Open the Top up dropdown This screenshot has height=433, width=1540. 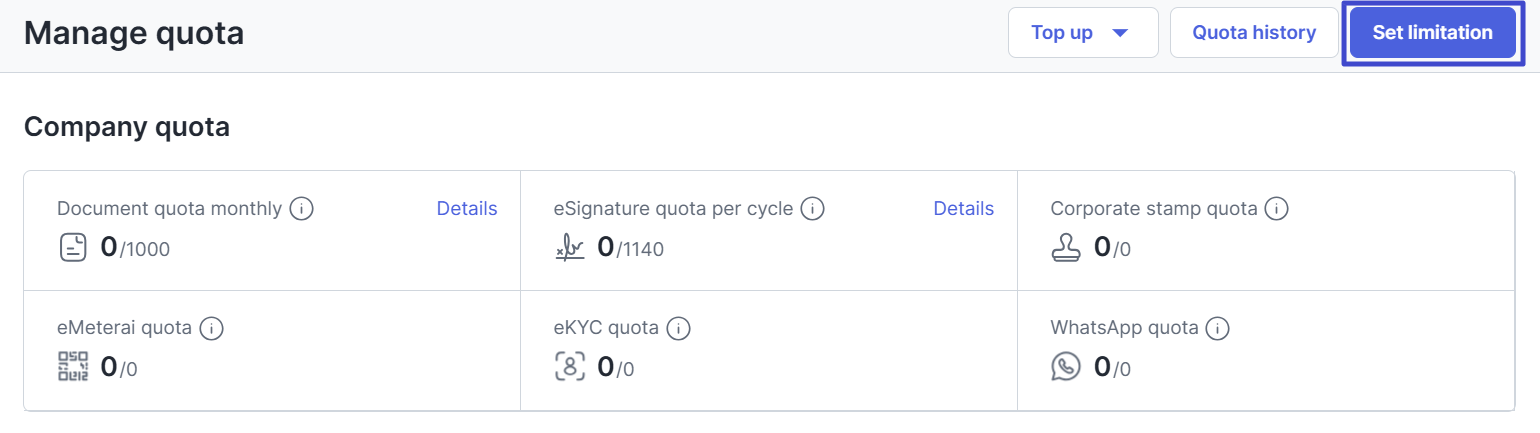[1083, 33]
